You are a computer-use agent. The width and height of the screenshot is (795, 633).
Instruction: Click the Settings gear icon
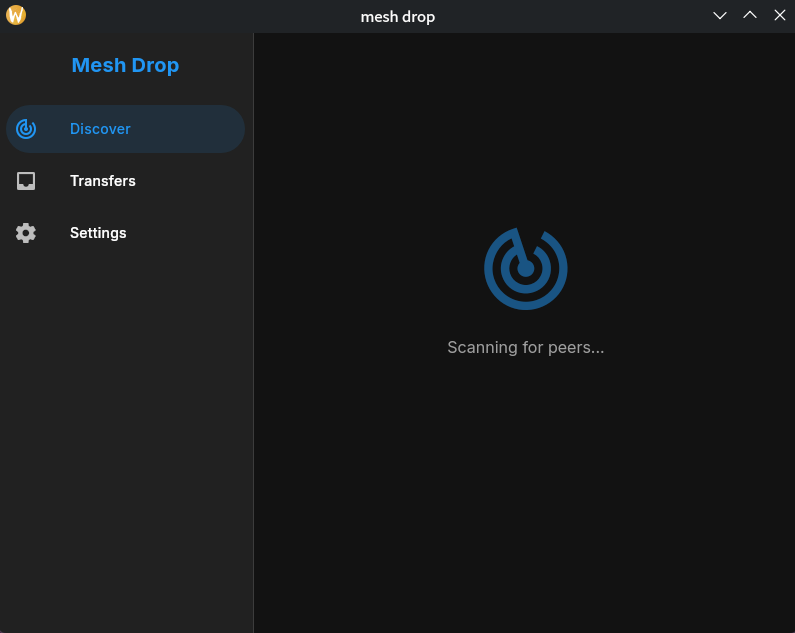pos(26,233)
